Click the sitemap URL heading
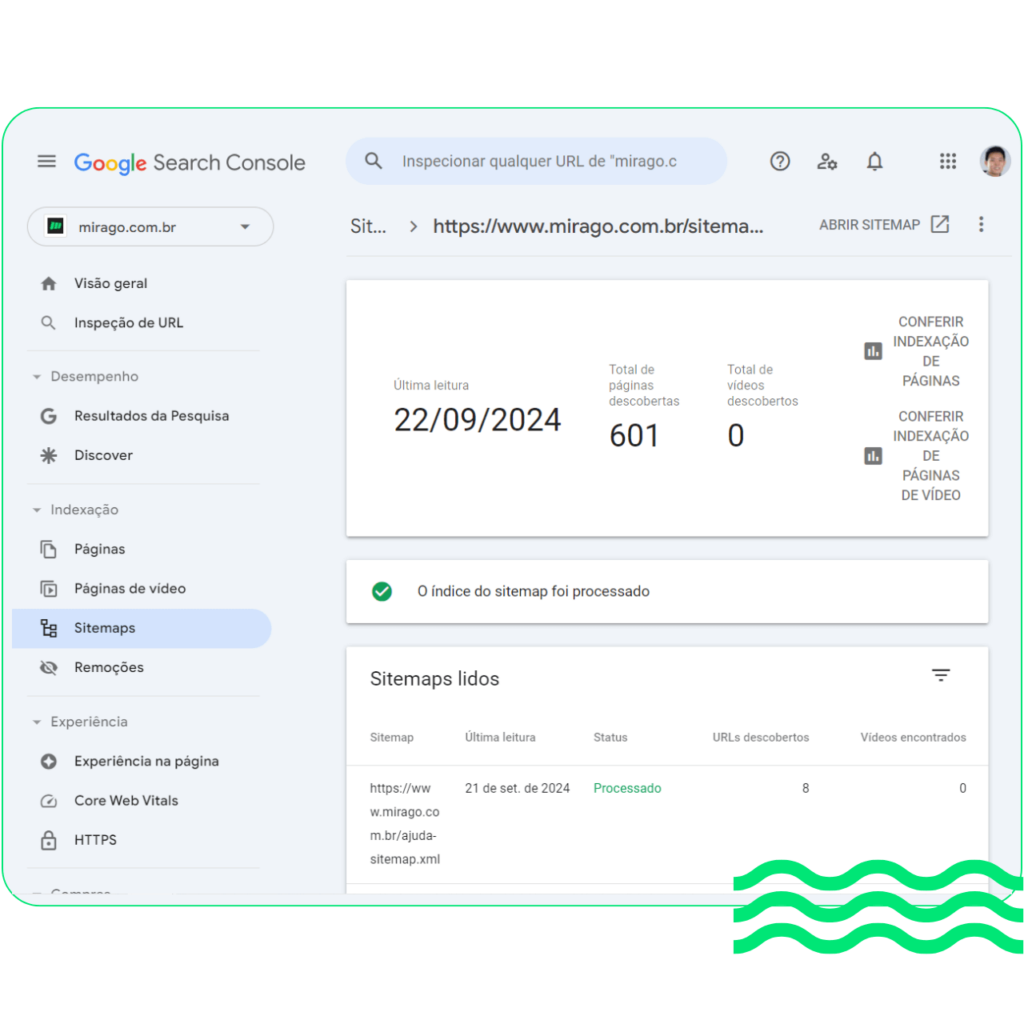The width and height of the screenshot is (1024, 1024). pos(598,226)
